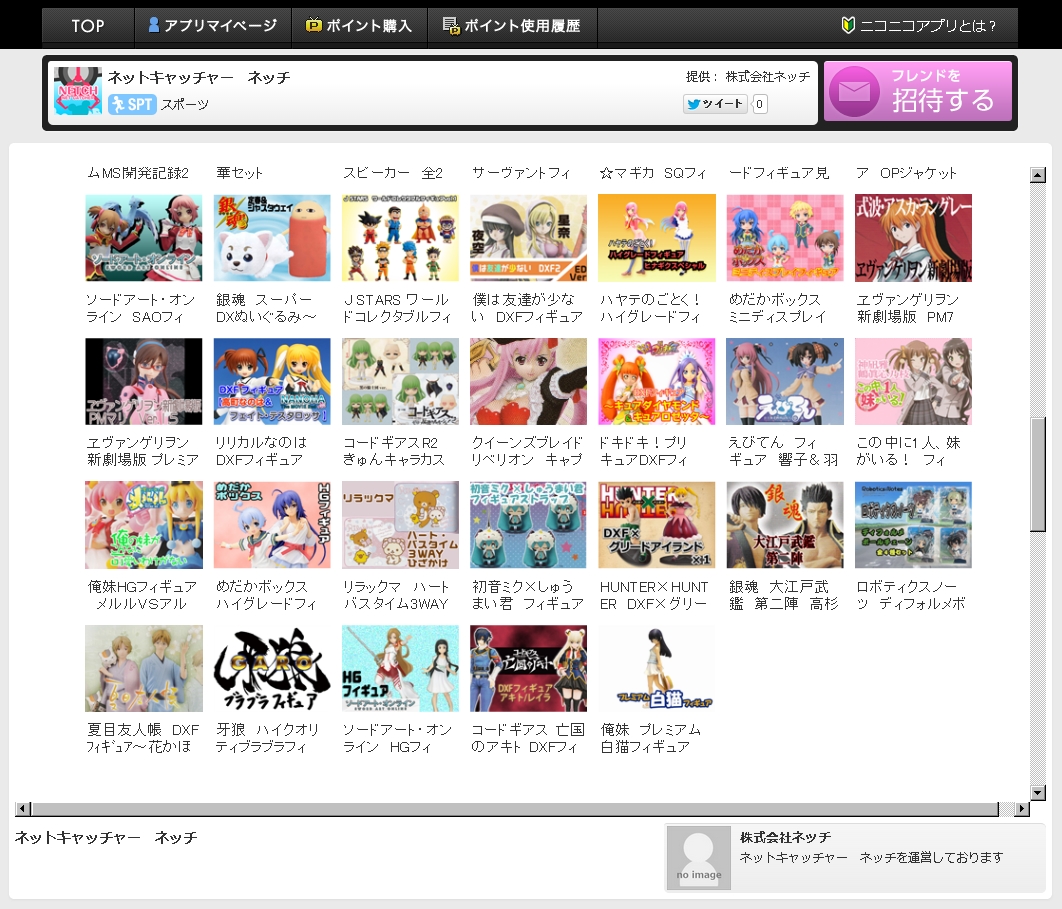Viewport: 1062px width, 909px height.
Task: Click スポーツ category text
Action: 184,104
